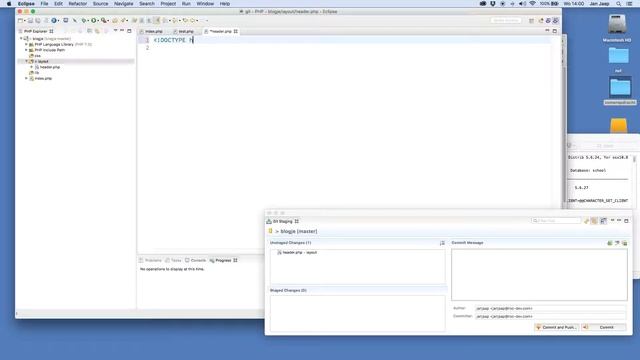Viewport: 640px width, 360px height.
Task: Collapse the blogje project tree node
Action: pyautogui.click(x=21, y=38)
